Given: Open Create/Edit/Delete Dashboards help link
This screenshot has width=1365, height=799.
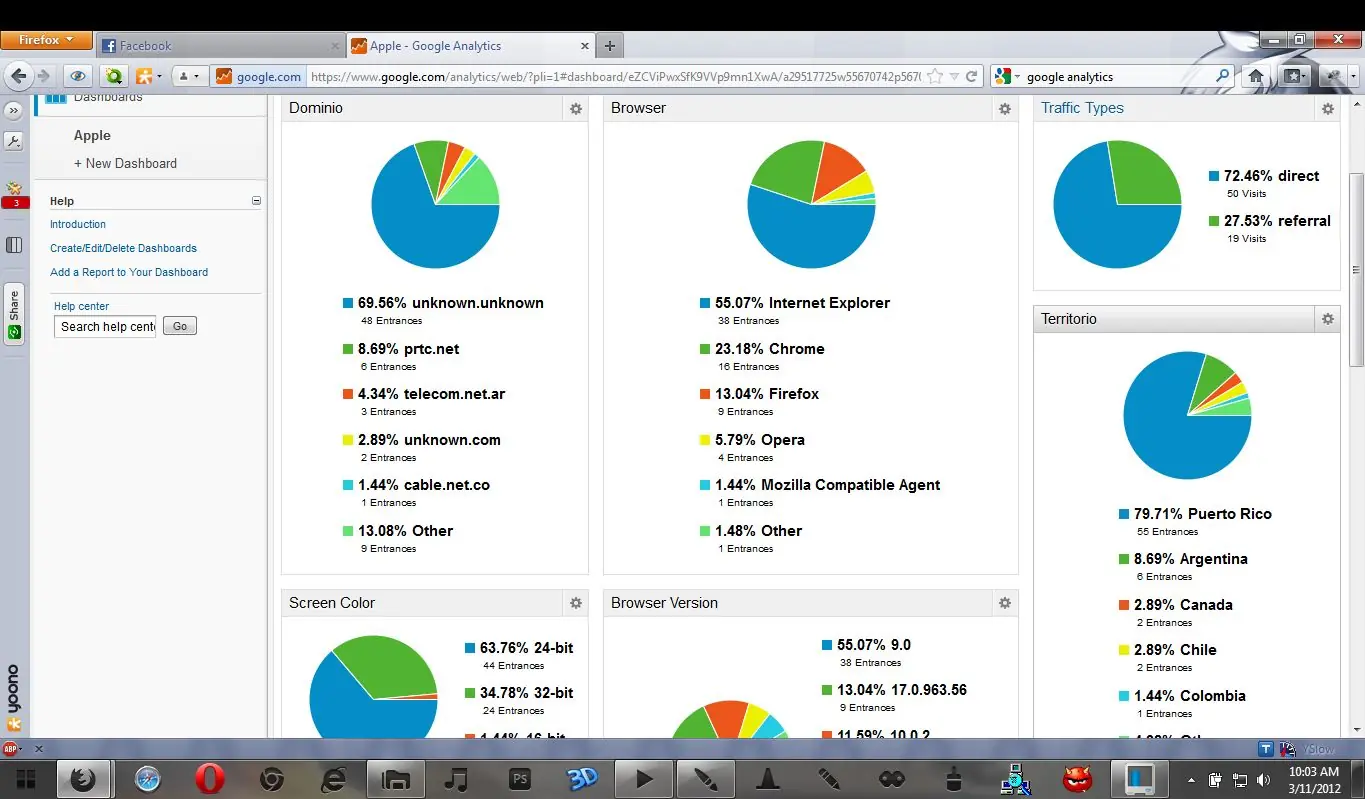Looking at the screenshot, I should click(x=123, y=248).
